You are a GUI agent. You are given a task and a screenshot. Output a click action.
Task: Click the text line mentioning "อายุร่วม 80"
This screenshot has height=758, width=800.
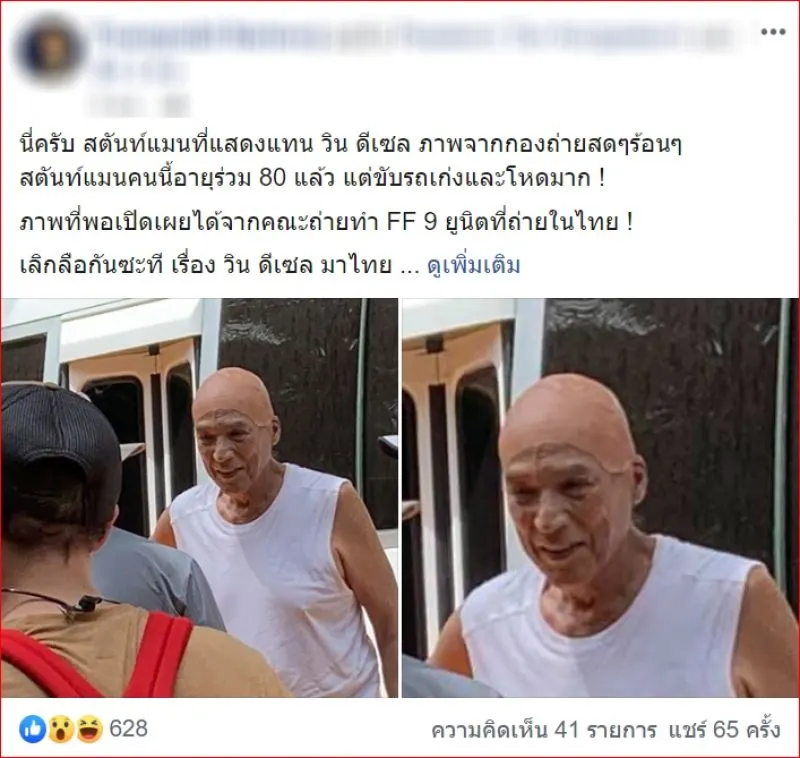pyautogui.click(x=312, y=179)
